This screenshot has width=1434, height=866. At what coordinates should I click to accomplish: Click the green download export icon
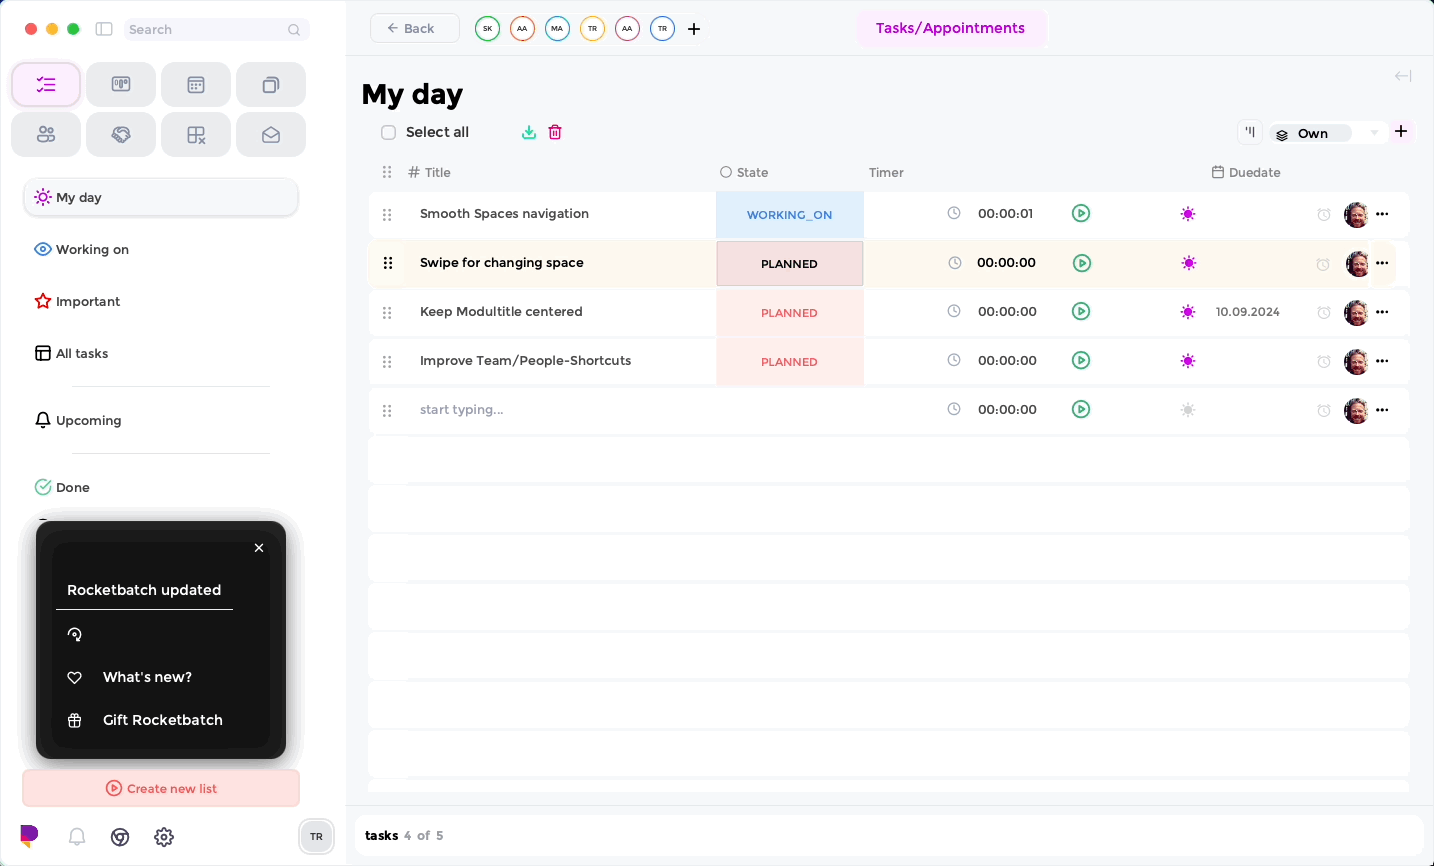(x=529, y=132)
